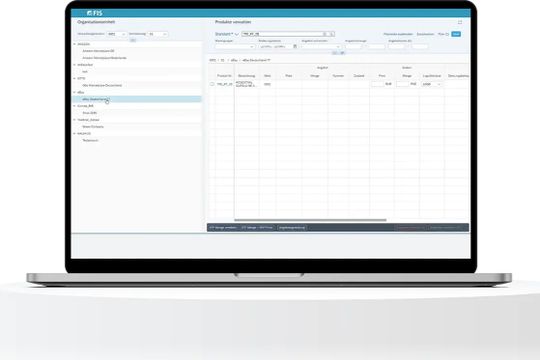This screenshot has height=360, width=540.
Task: Click the price input in the first product row
Action: coord(378,84)
